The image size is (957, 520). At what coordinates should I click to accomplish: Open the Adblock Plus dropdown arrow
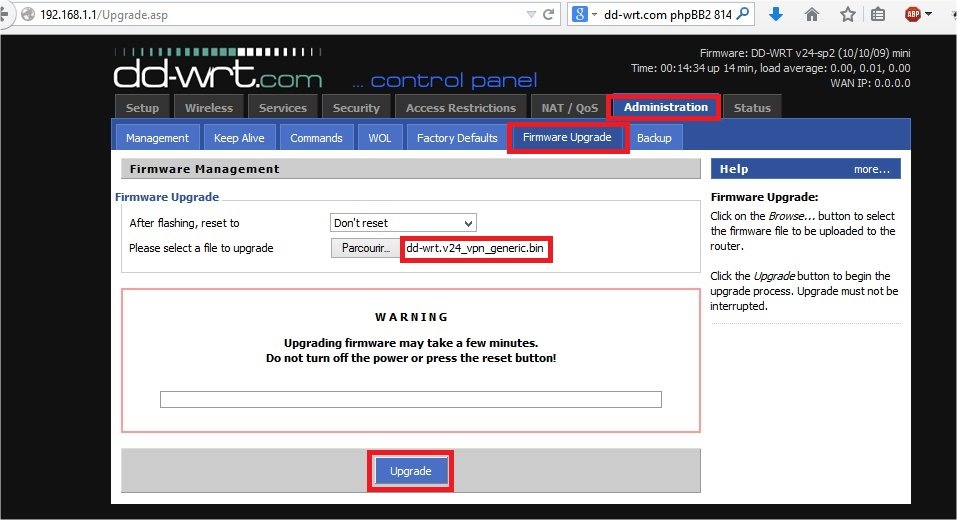(x=929, y=15)
